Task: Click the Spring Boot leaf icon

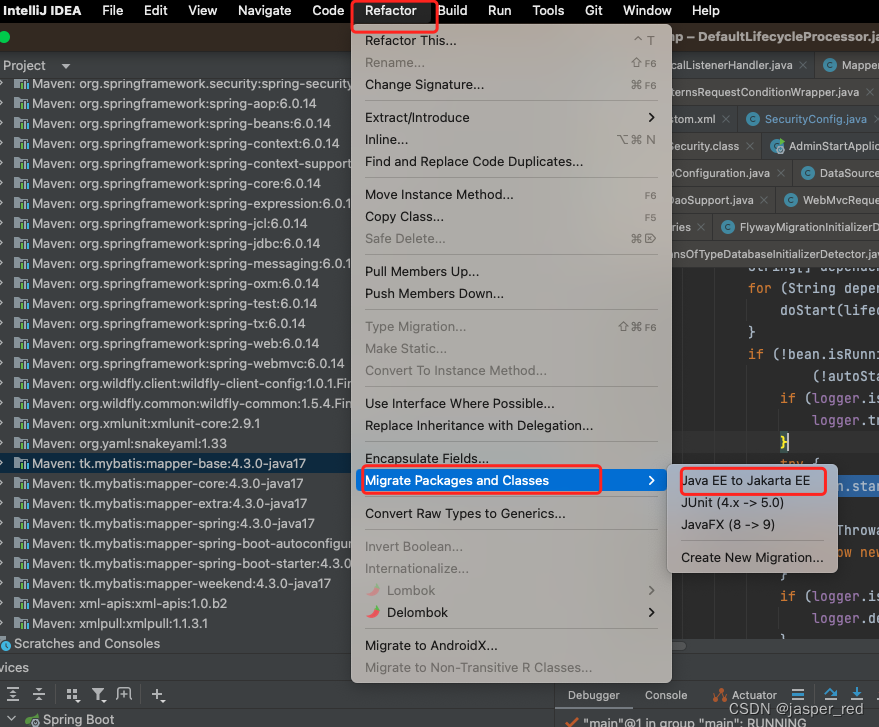Action: click(33, 720)
